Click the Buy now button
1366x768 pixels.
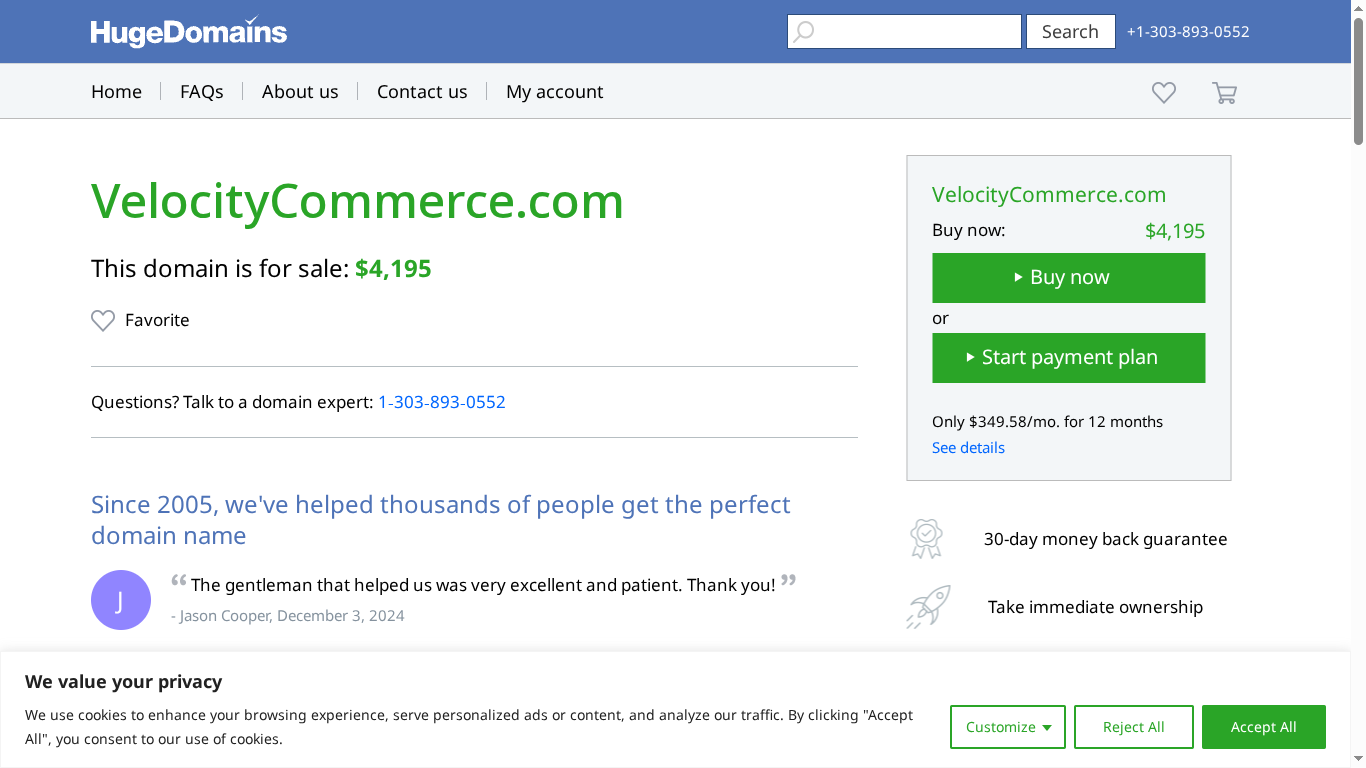1068,277
